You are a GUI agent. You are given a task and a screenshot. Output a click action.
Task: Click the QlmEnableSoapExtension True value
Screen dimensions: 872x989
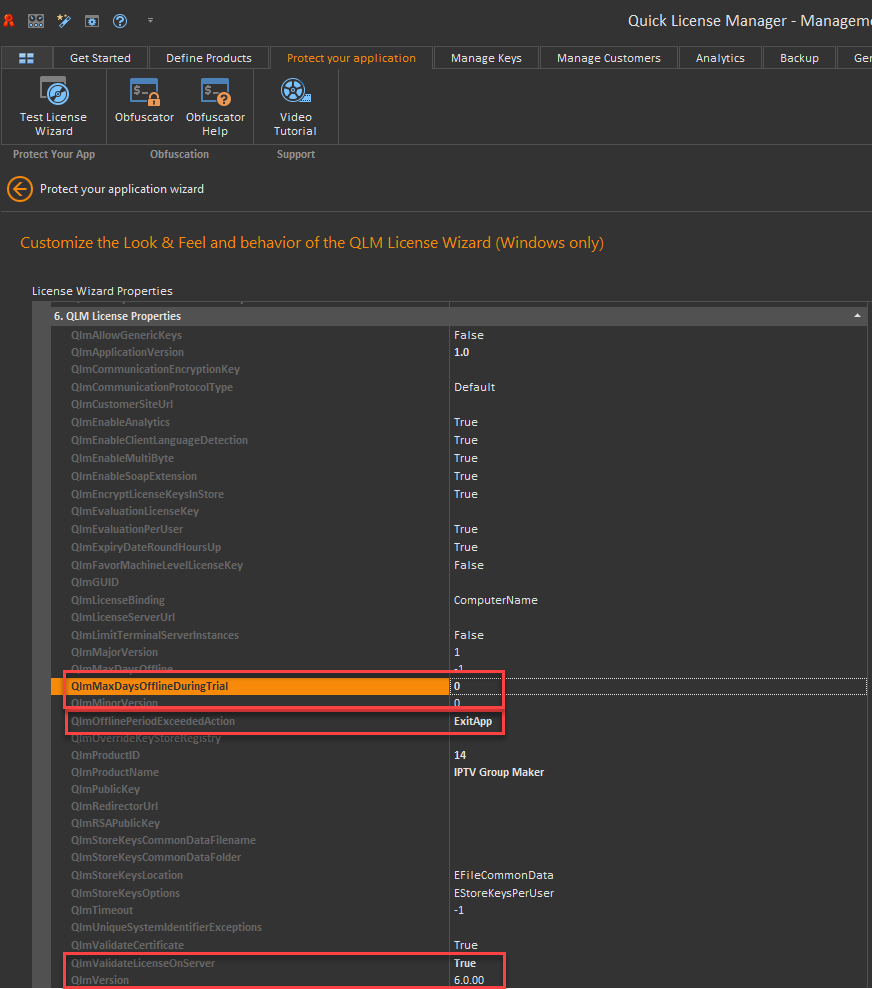click(x=465, y=476)
